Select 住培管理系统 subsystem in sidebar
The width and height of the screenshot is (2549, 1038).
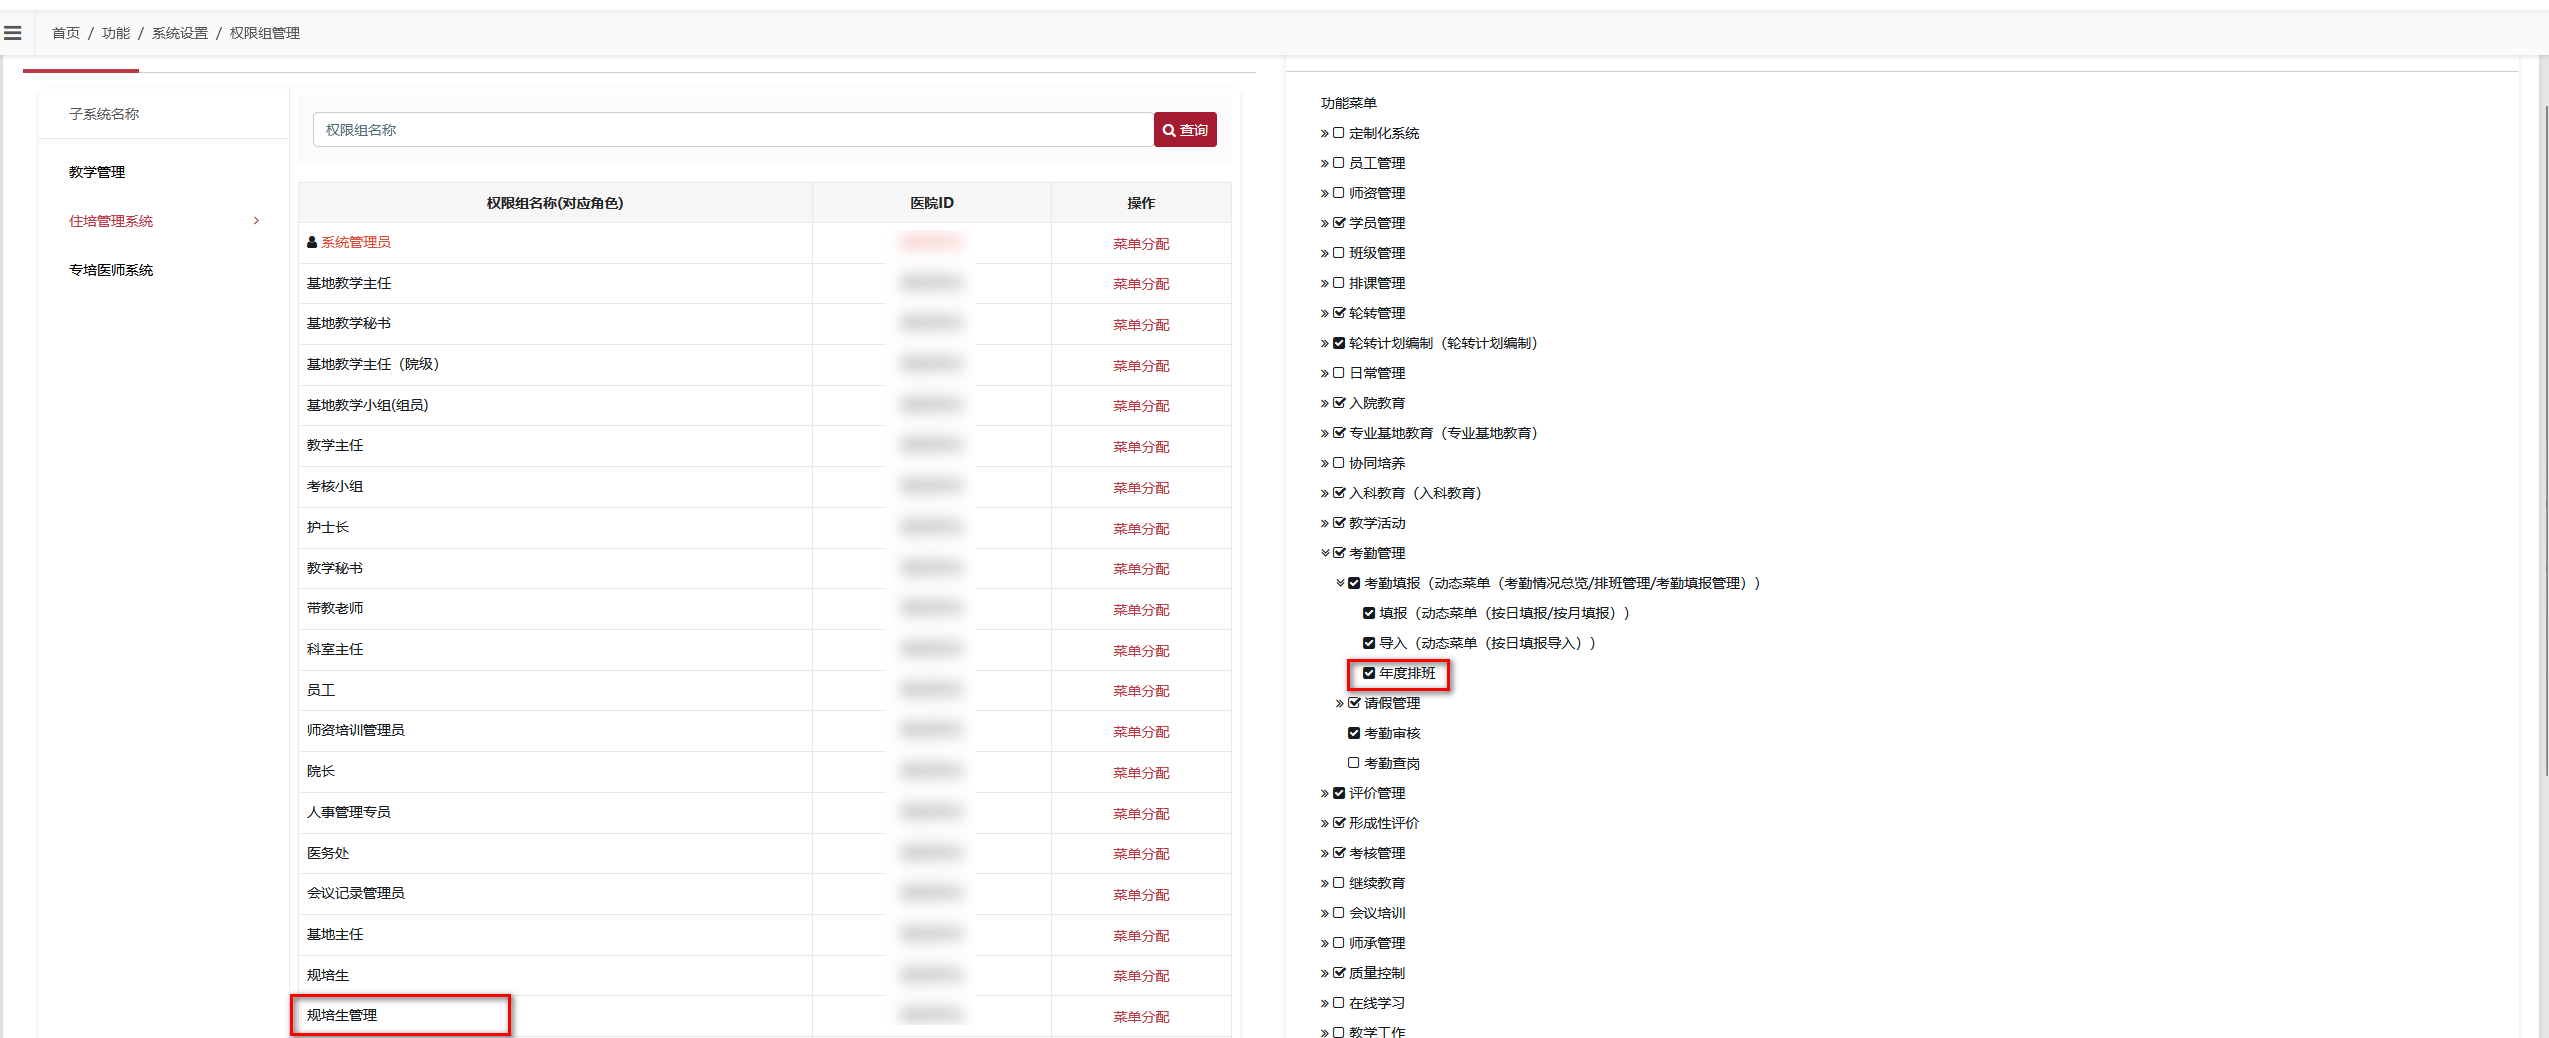pos(111,221)
